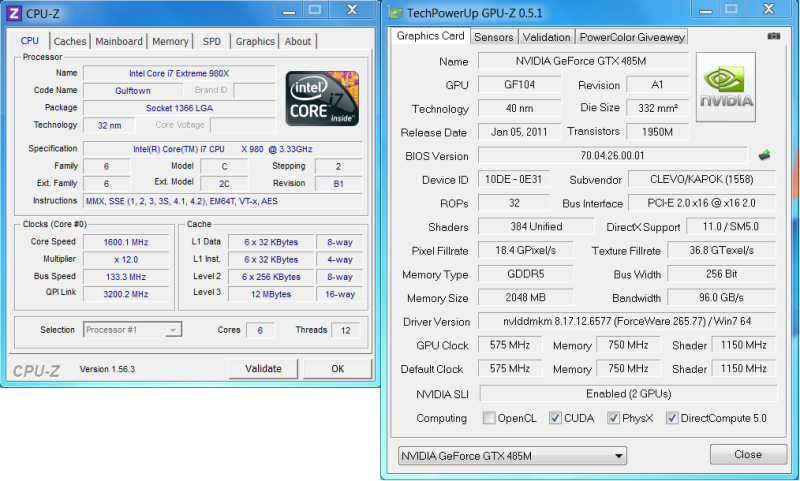Switch to the Validation tab in GPU-Z
Image resolution: width=800 pixels, height=481 pixels.
(x=546, y=37)
